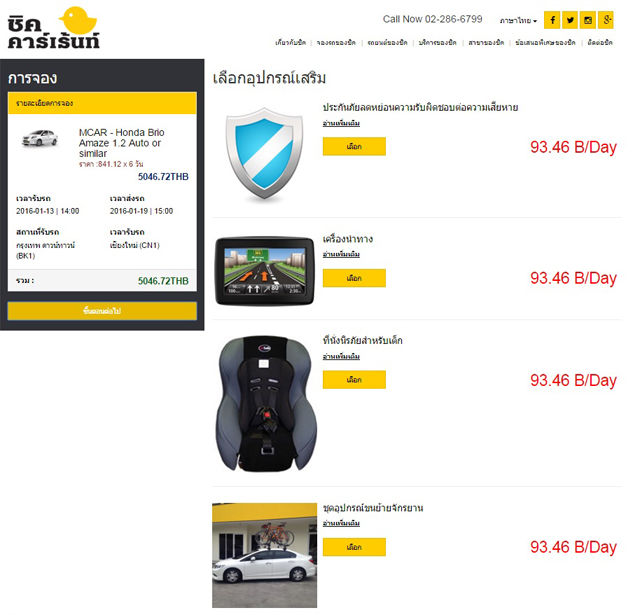
Task: Click the yellow ขั้นตอนต่อไป next step button
Action: coord(102,311)
